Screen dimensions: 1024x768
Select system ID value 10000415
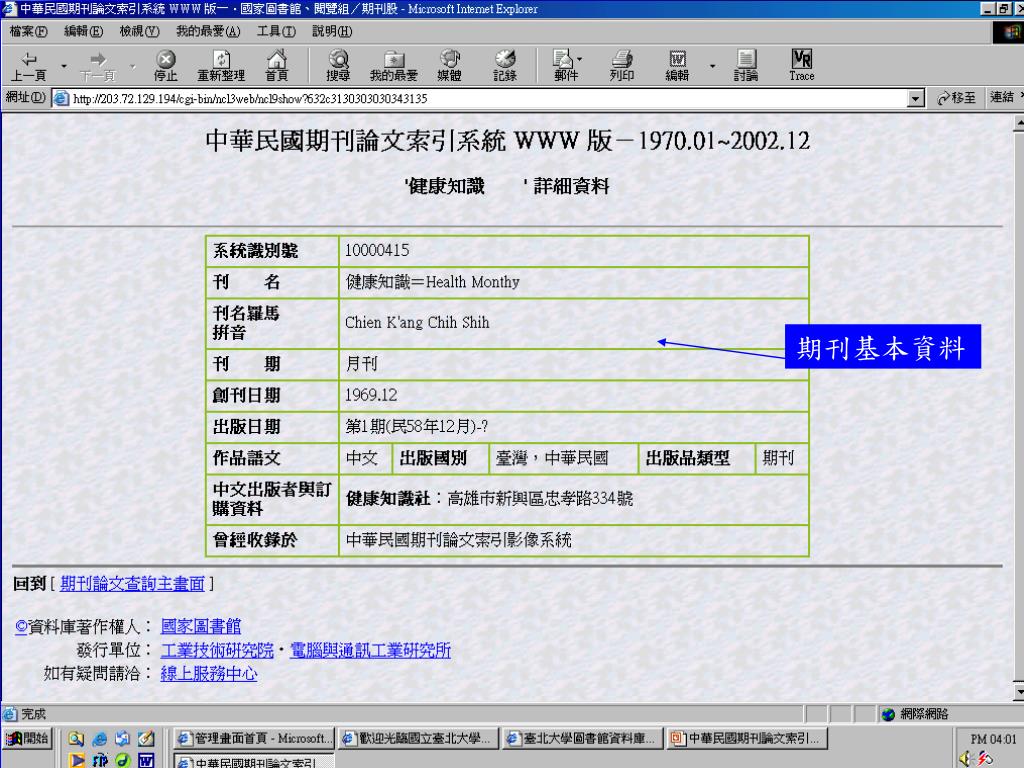pos(377,250)
